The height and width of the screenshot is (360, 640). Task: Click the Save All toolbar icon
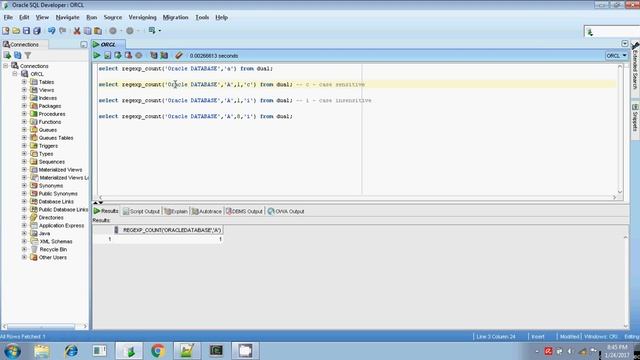[x=37, y=31]
